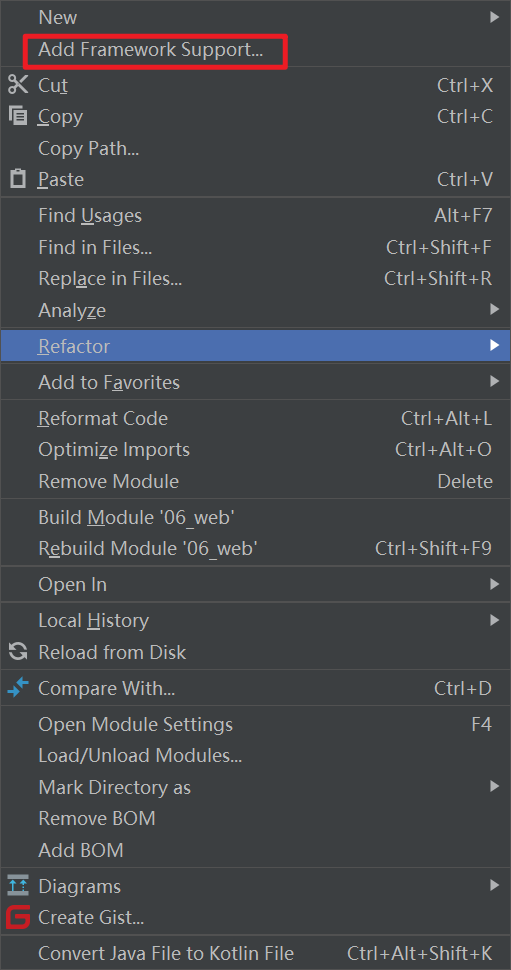Choose Create Gist...
511x970 pixels.
pyautogui.click(x=256, y=918)
